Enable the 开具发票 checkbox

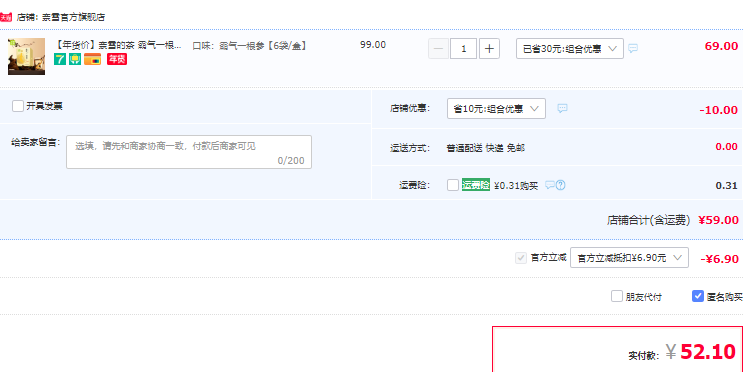[x=18, y=106]
